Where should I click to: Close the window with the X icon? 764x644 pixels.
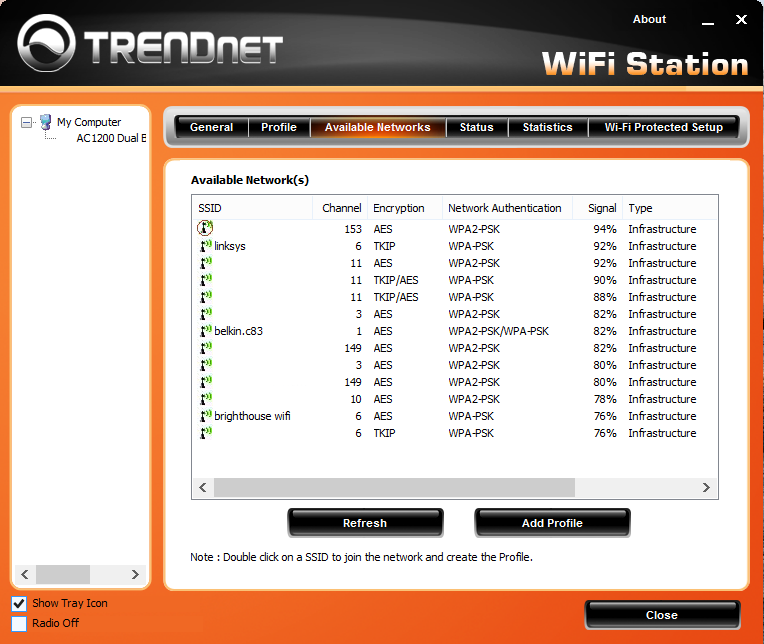741,19
